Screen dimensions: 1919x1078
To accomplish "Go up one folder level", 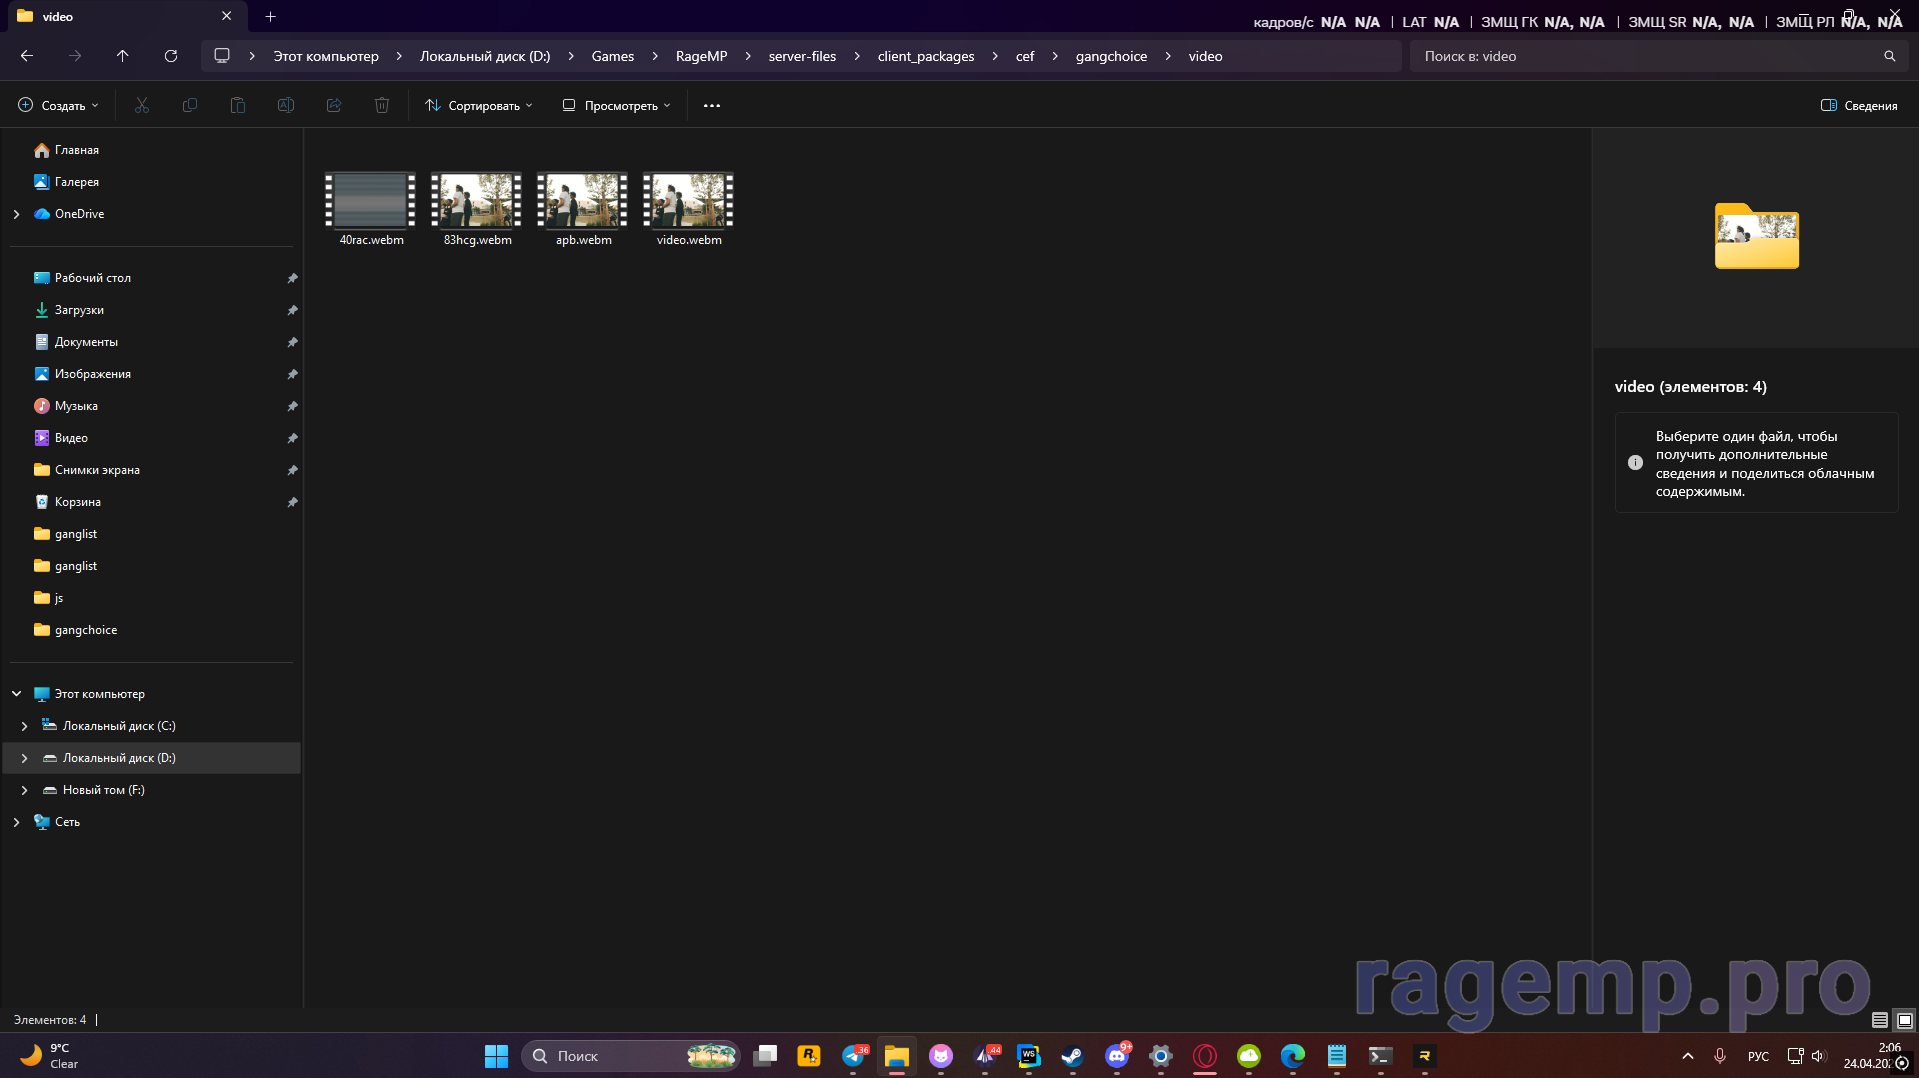I will 122,56.
